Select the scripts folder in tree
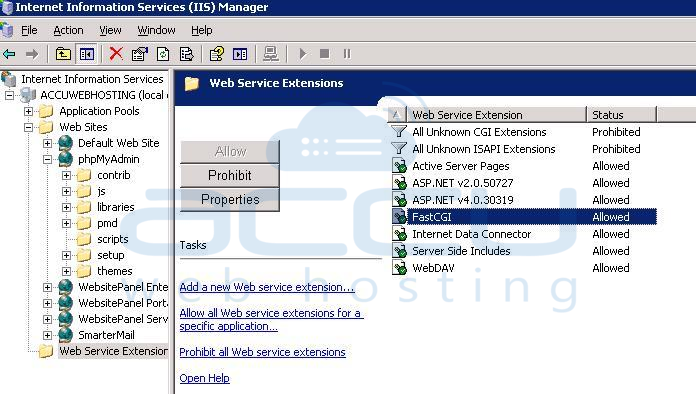This screenshot has width=696, height=394. pos(113,239)
